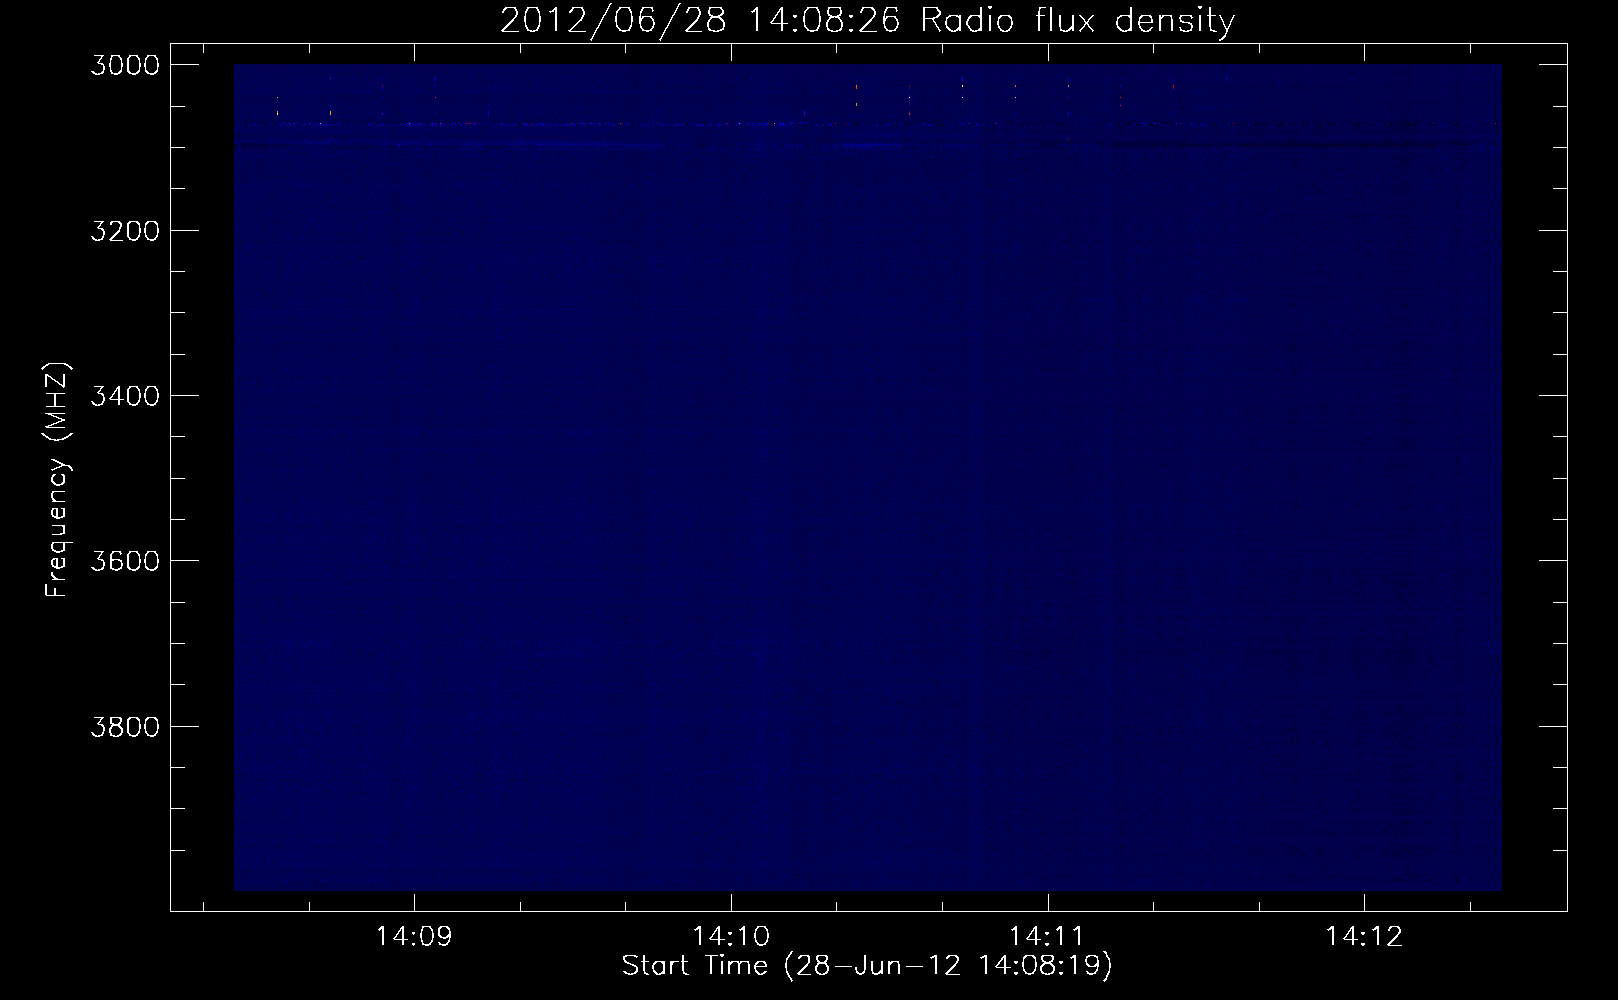Screen dimensions: 1618x1000
Task: Click the 14:10 time axis label
Action: (x=731, y=937)
